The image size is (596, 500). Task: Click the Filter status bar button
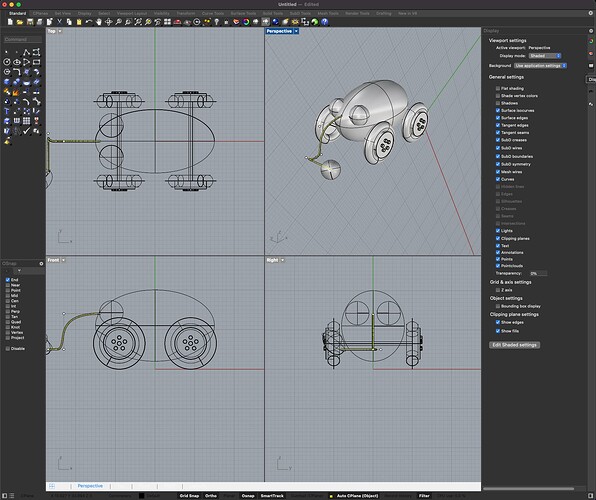(424, 496)
